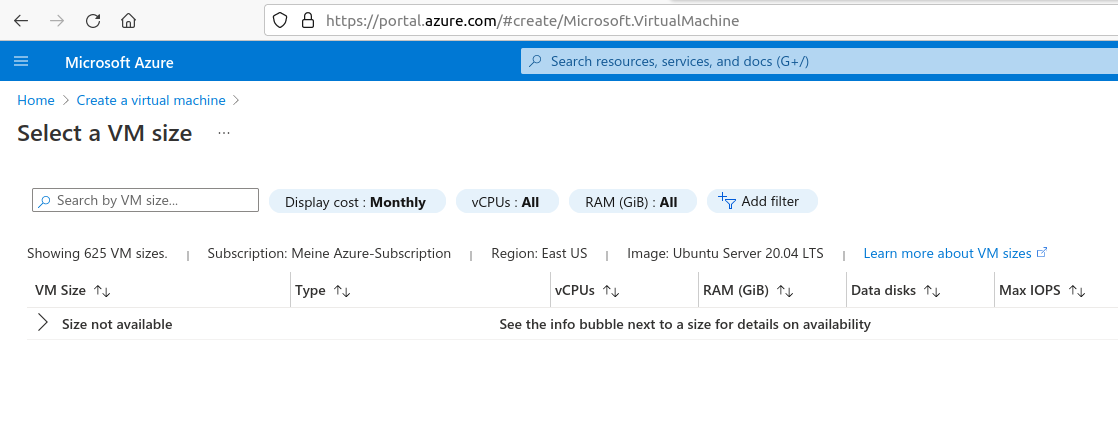Click the Search resources, services, and docs box
This screenshot has width=1118, height=431.
pos(819,61)
